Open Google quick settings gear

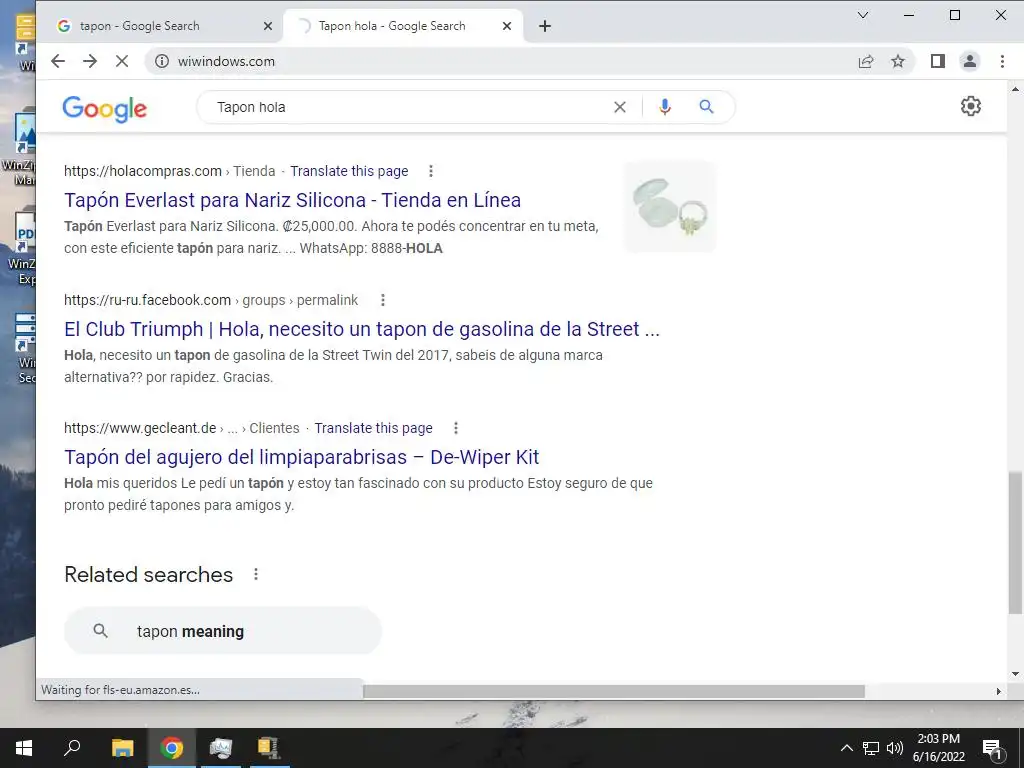coord(970,106)
